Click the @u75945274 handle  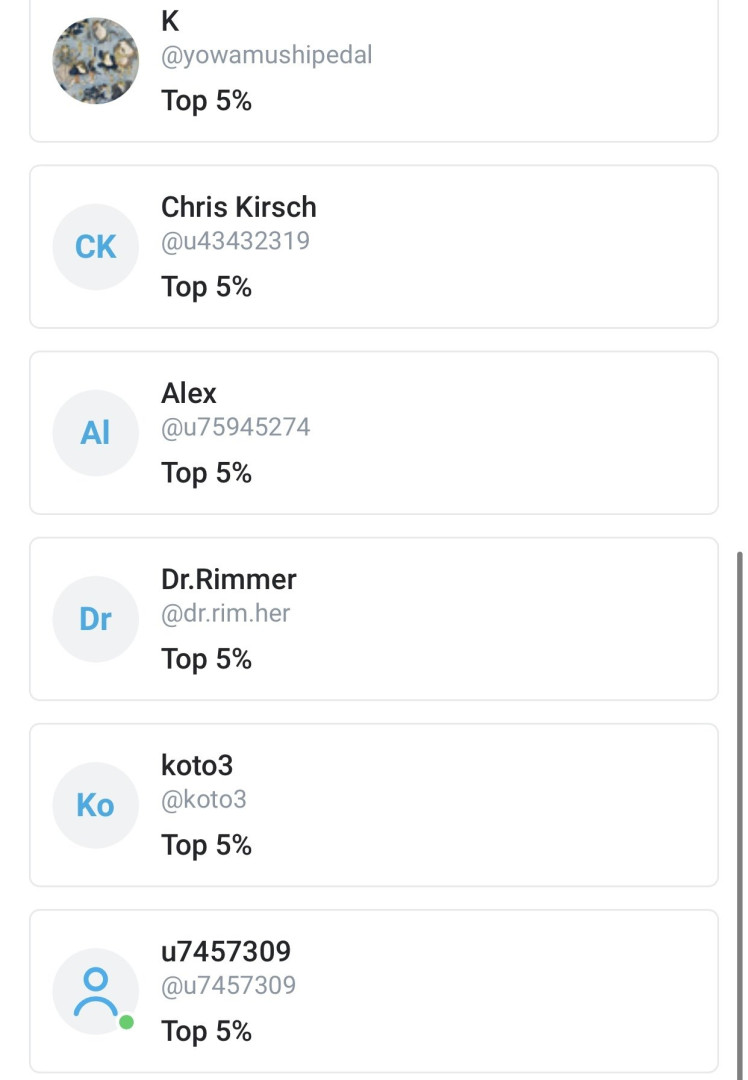click(236, 427)
